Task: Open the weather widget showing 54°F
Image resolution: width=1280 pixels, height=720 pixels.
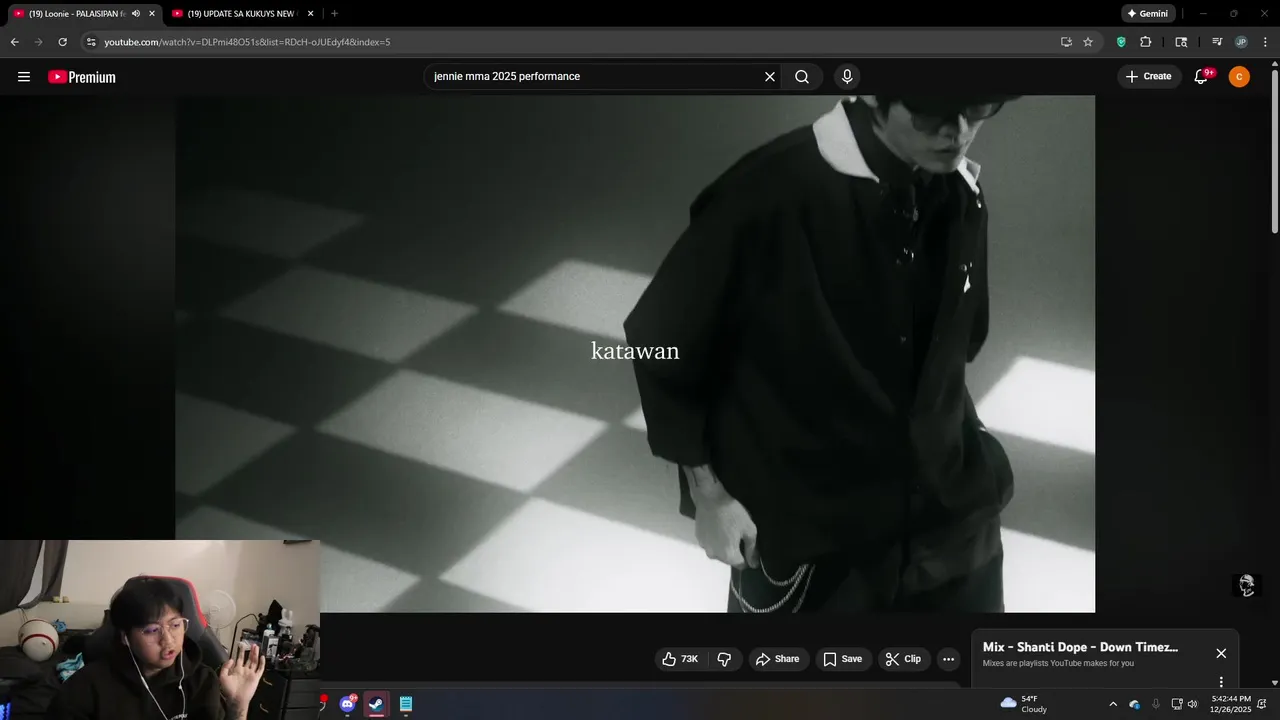Action: (x=1024, y=704)
